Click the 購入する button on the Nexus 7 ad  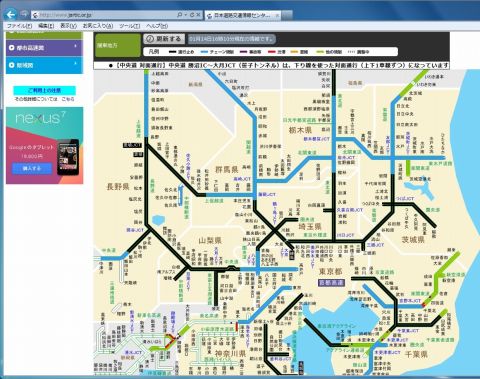[32, 168]
